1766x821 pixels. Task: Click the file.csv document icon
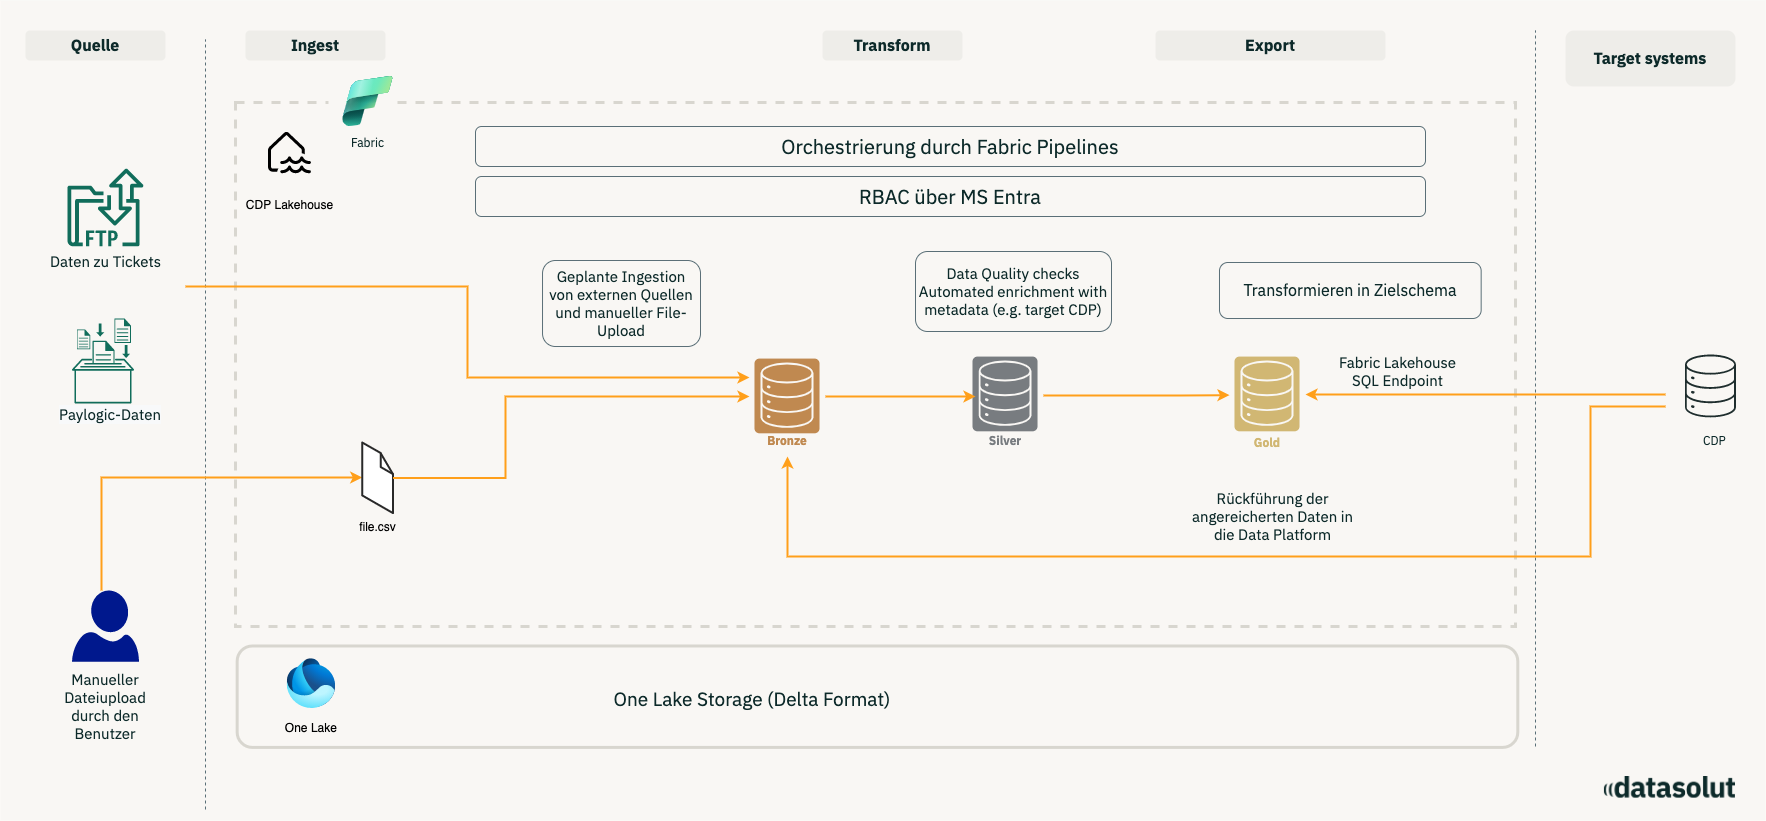coord(377,478)
